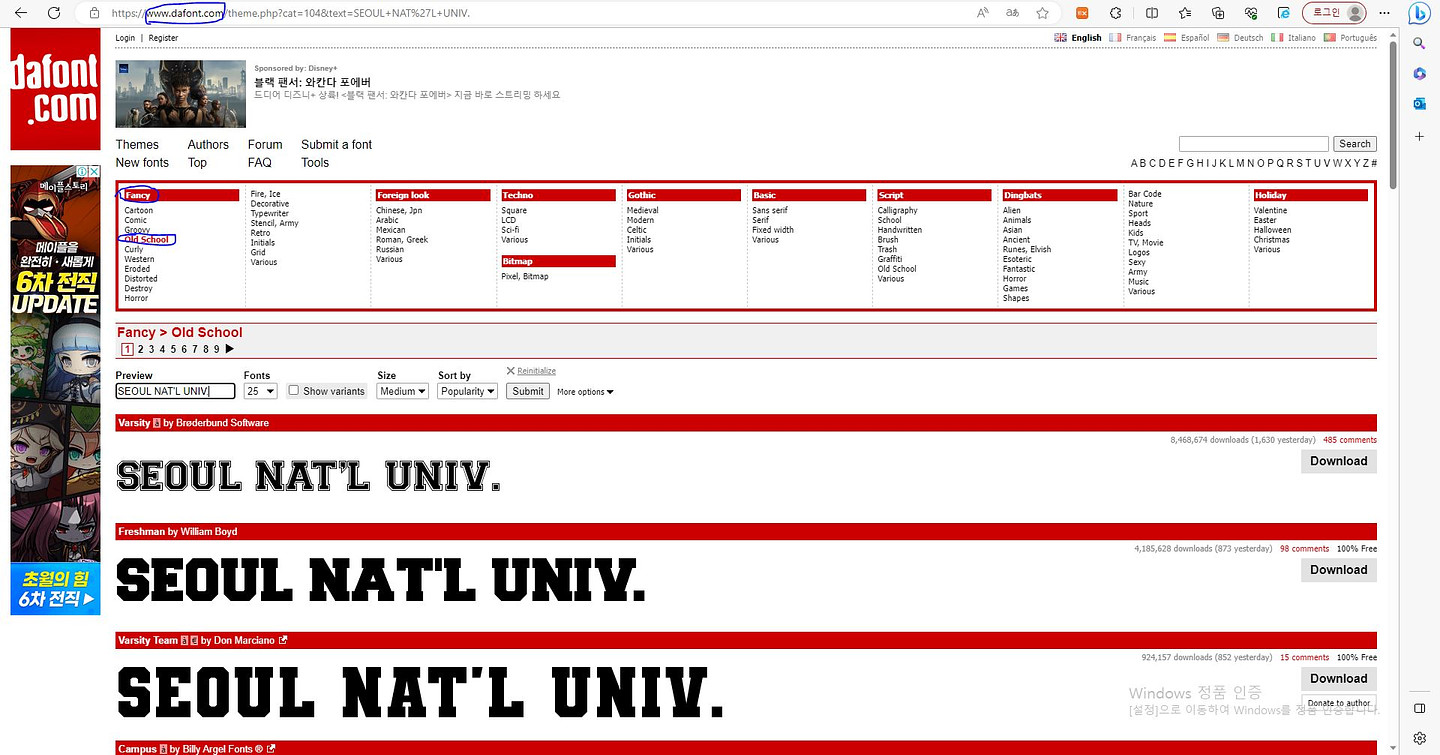
Task: Open the Size dropdown set to Medium
Action: pyautogui.click(x=402, y=392)
